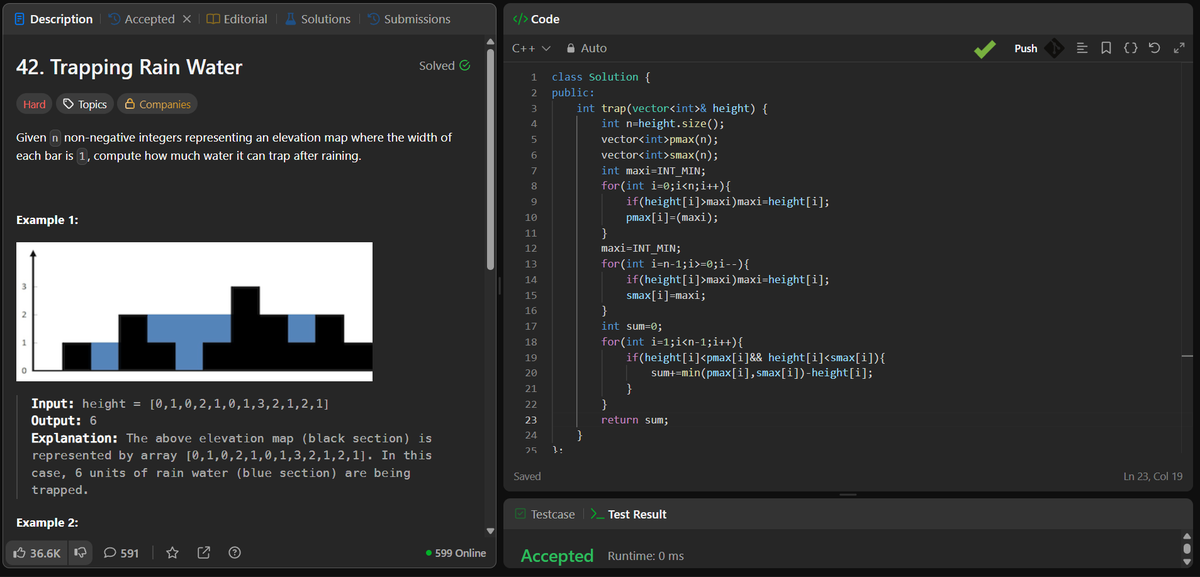The image size is (1200, 577).
Task: Reset code with the undo arrow icon
Action: (1156, 48)
